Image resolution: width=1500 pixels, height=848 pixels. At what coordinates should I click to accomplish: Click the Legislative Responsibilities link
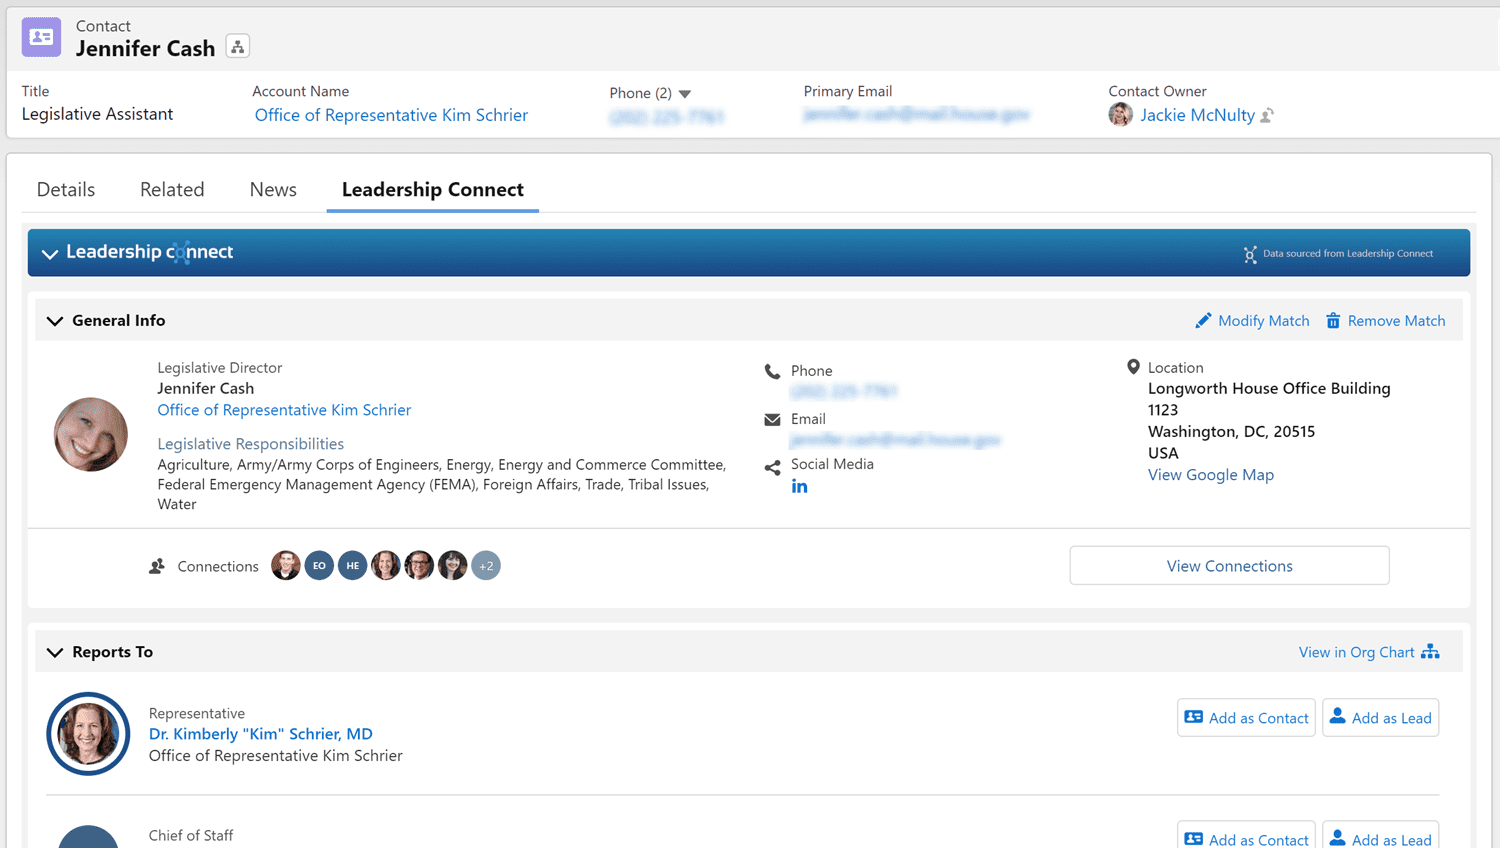pos(250,444)
